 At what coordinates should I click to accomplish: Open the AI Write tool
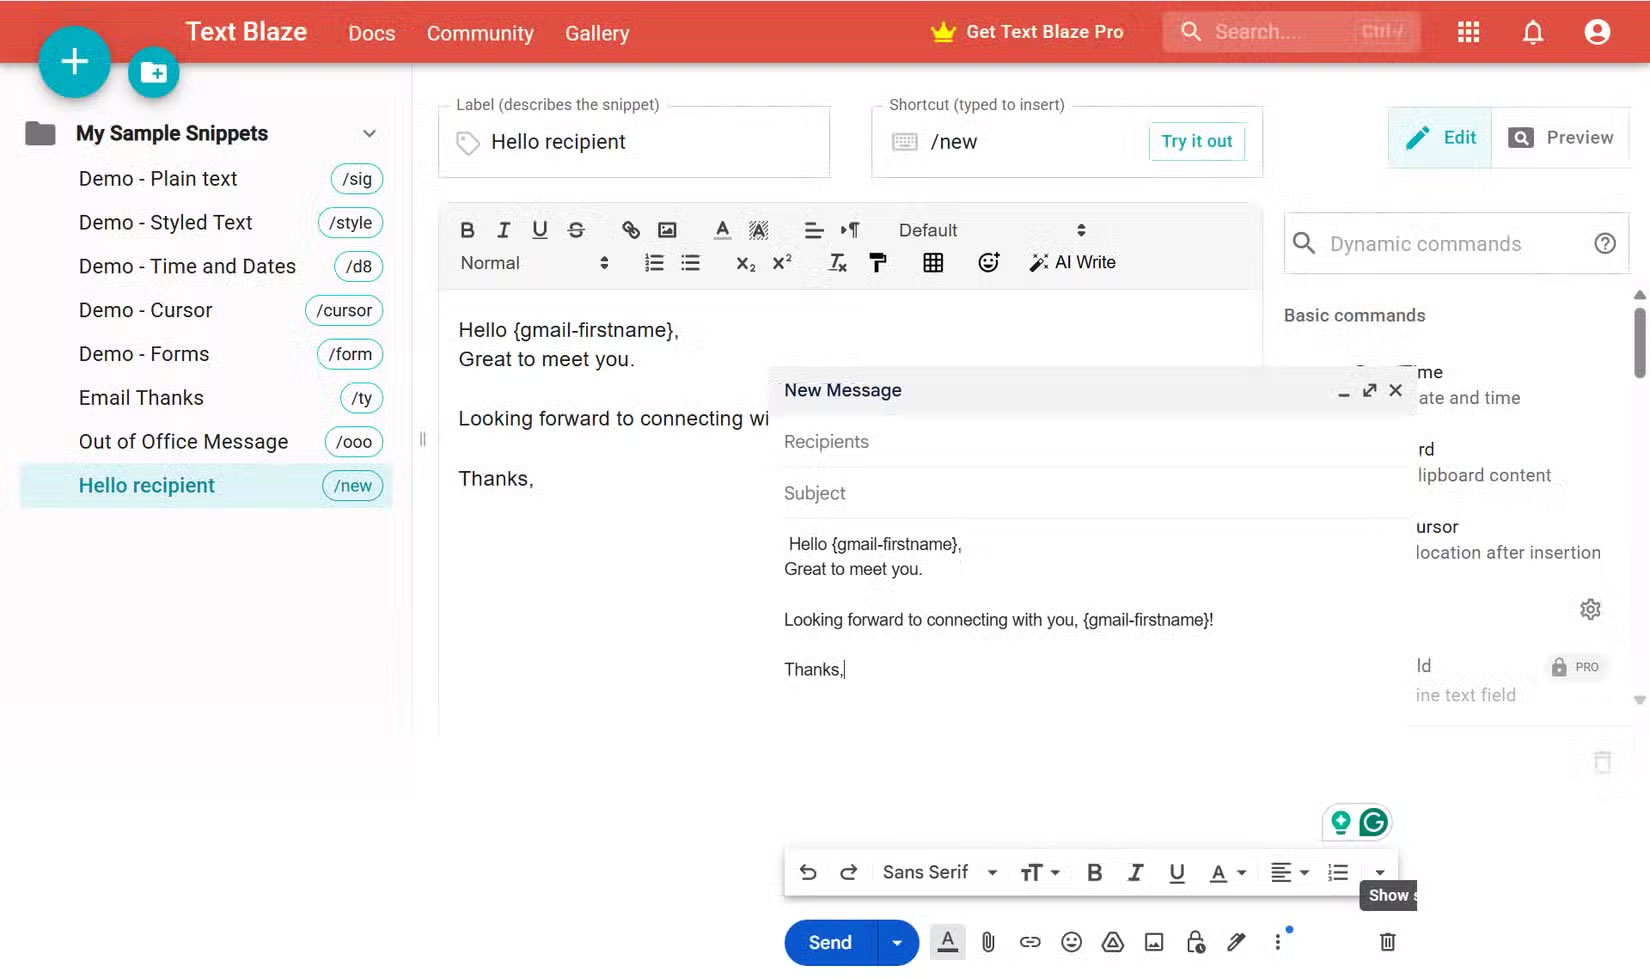coord(1073,262)
